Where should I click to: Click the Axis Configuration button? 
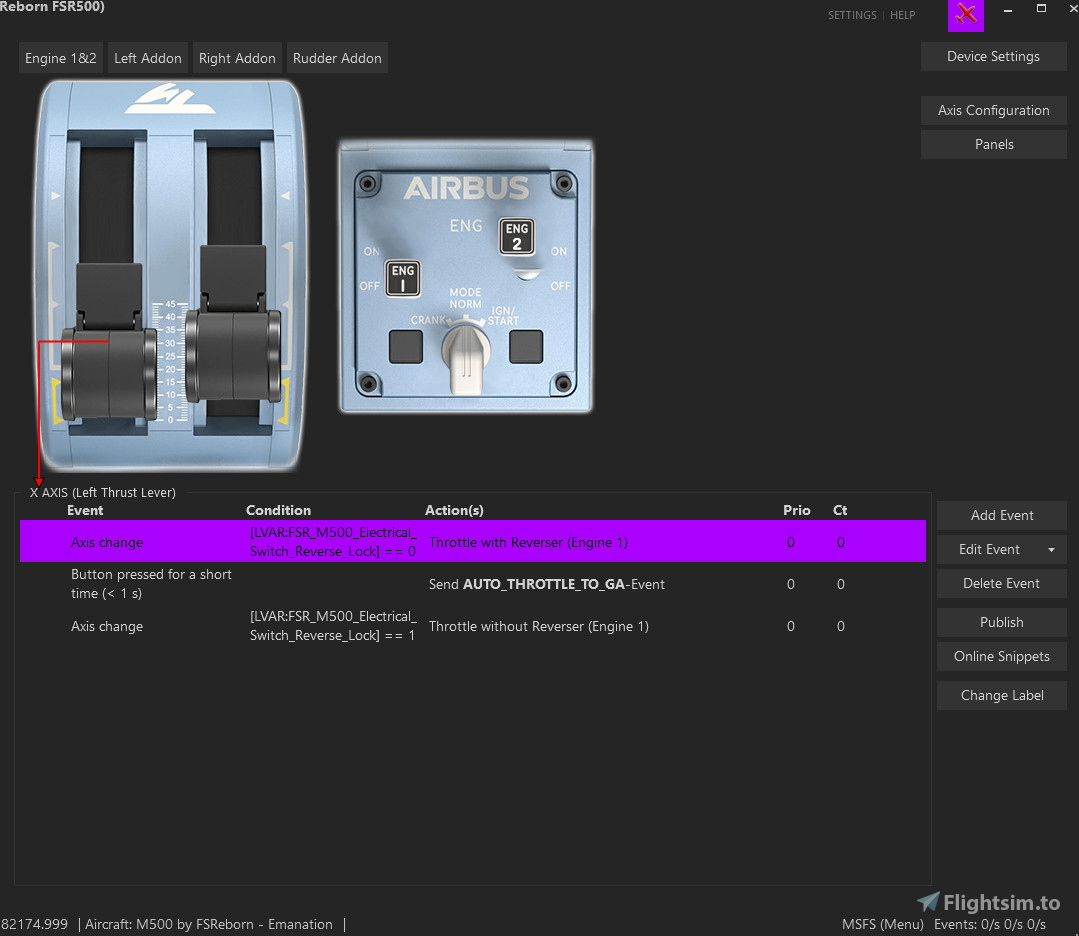tap(993, 111)
